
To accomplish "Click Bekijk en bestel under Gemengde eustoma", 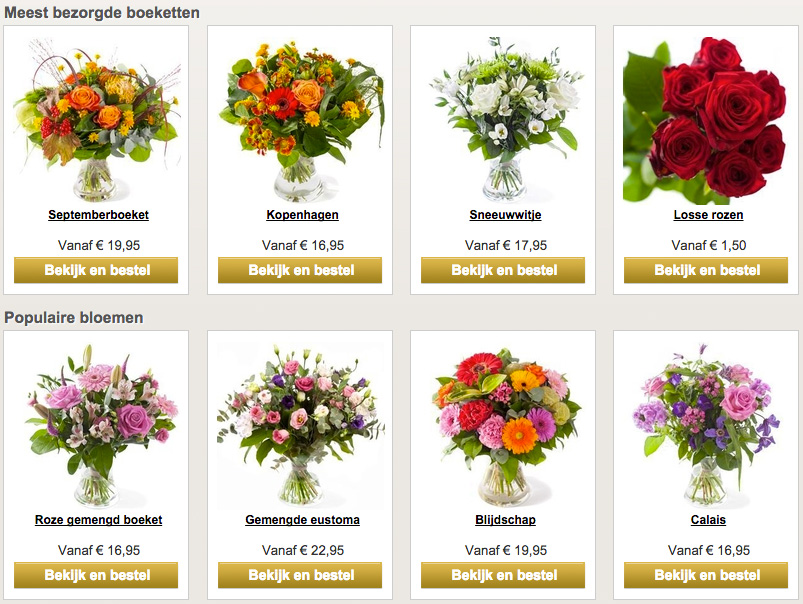I will pyautogui.click(x=300, y=575).
